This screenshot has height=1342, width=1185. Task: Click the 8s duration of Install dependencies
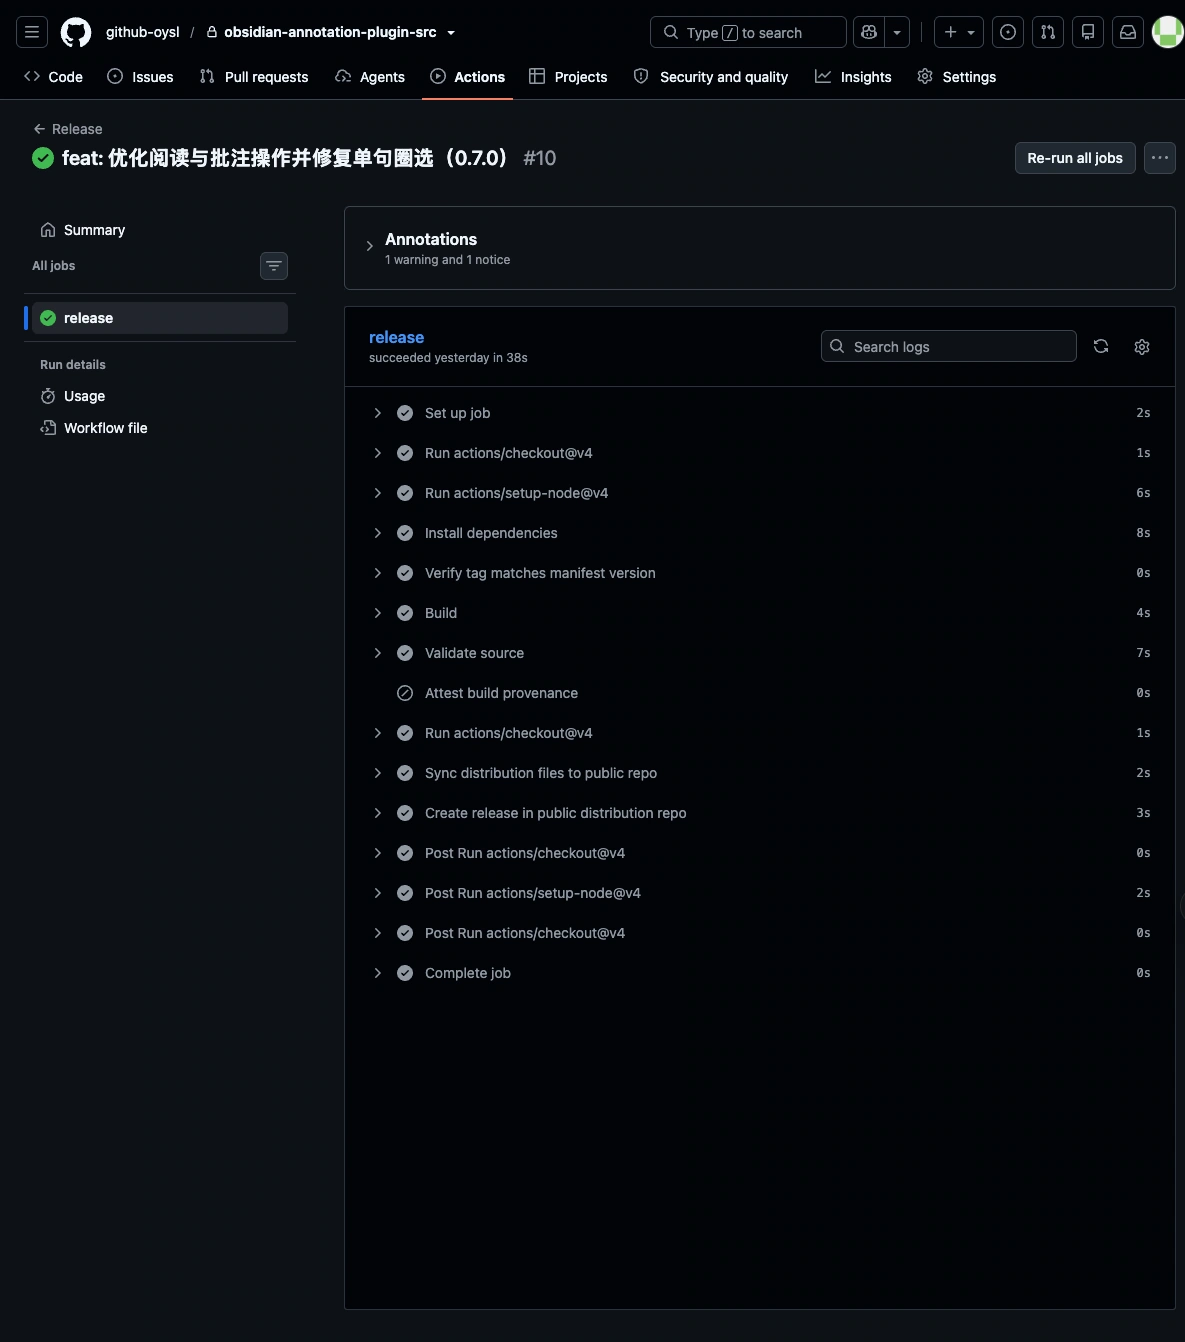click(x=1143, y=533)
